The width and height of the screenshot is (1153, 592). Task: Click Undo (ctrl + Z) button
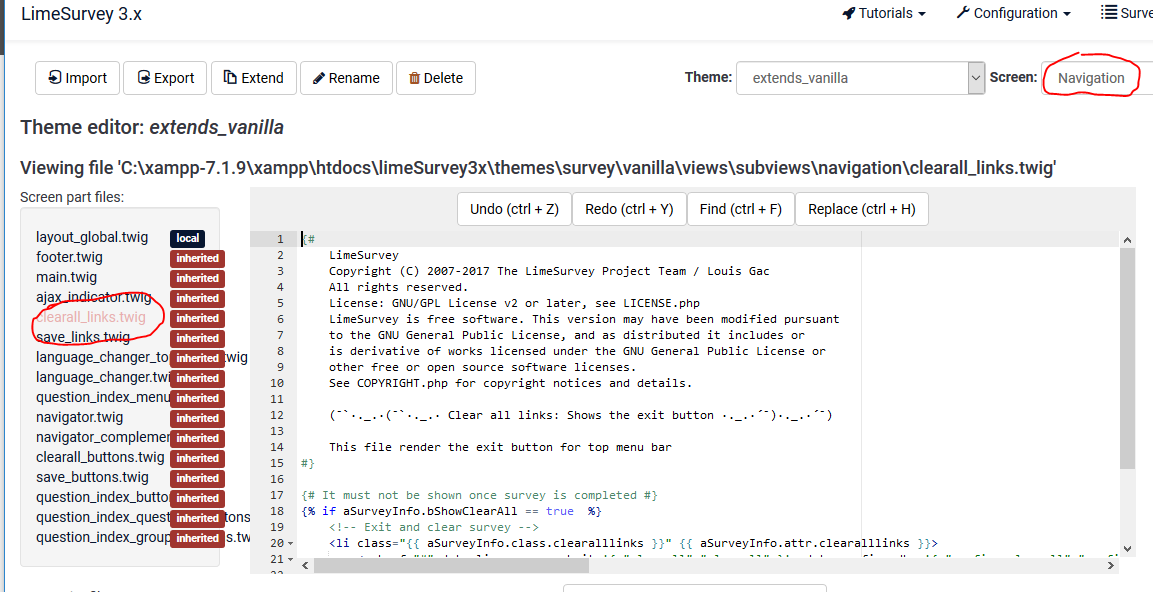[514, 209]
